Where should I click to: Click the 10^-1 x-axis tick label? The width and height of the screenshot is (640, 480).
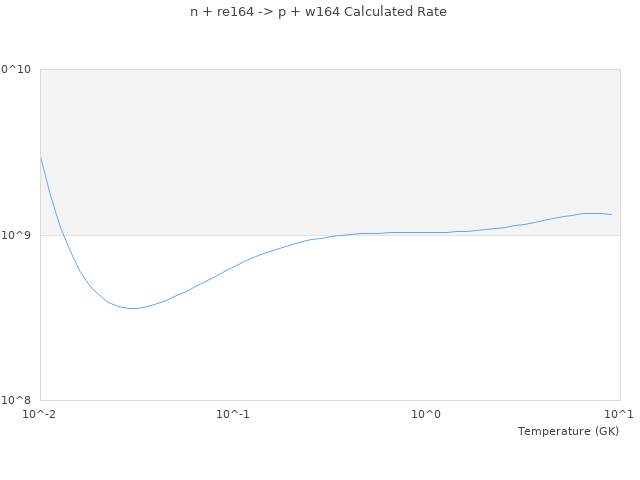coord(233,414)
